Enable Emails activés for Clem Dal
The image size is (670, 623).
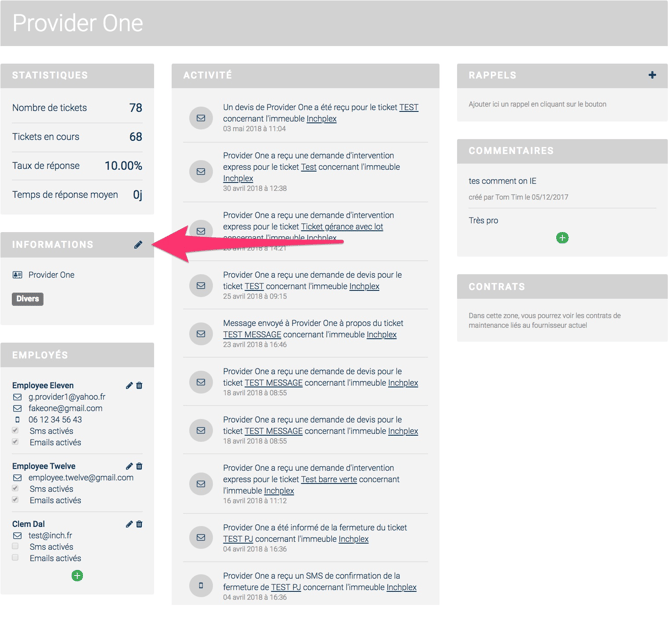click(16, 558)
